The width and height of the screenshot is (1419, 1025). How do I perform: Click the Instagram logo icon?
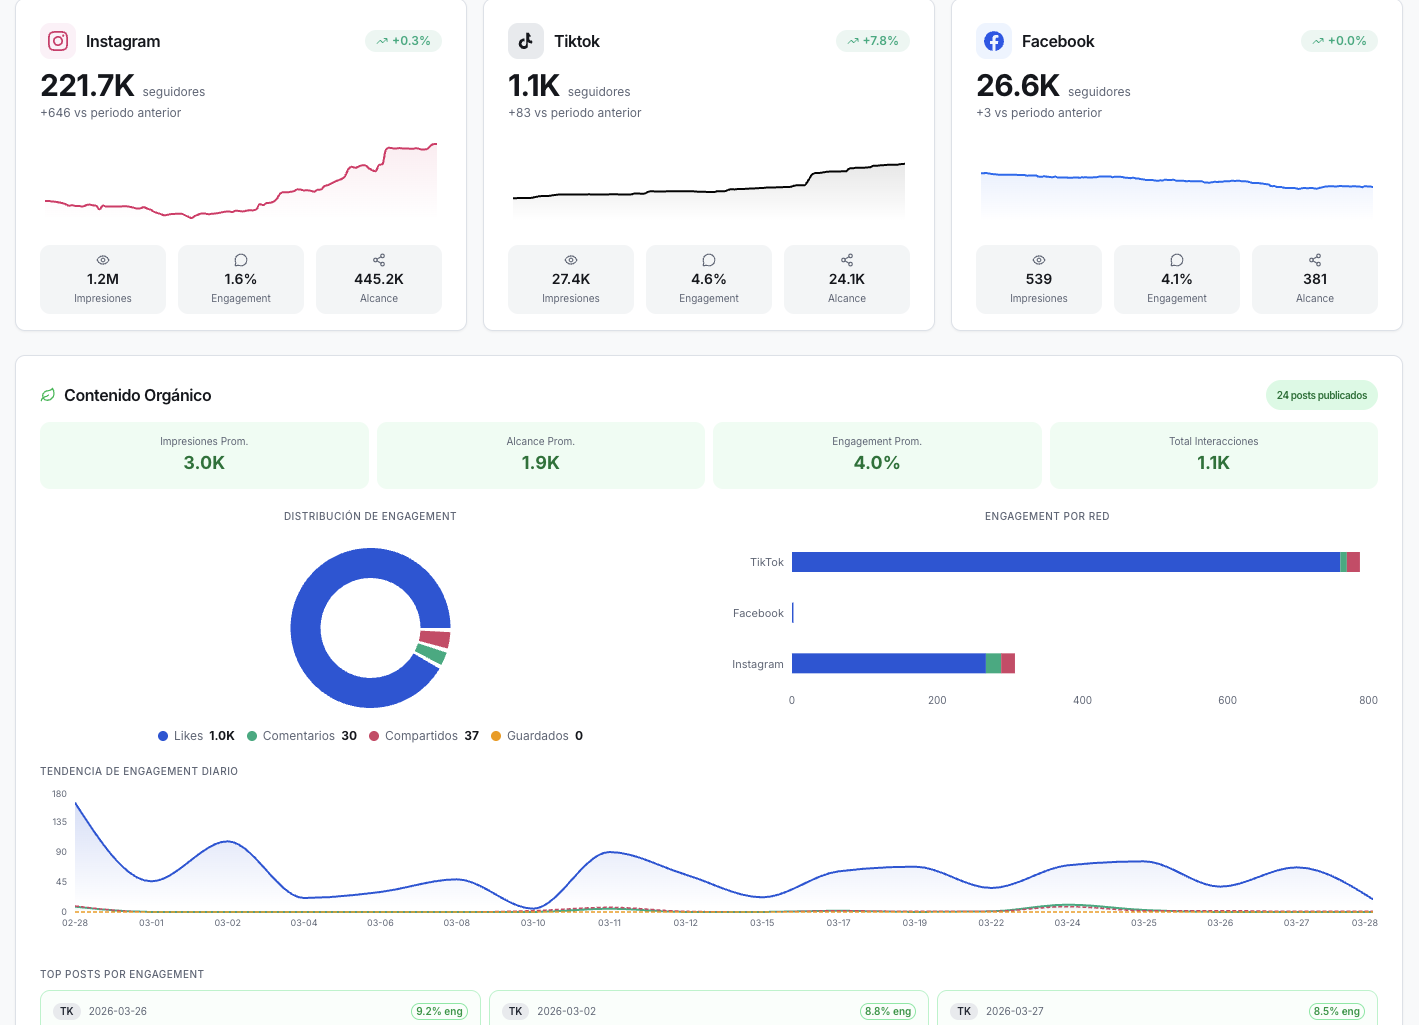tap(58, 41)
